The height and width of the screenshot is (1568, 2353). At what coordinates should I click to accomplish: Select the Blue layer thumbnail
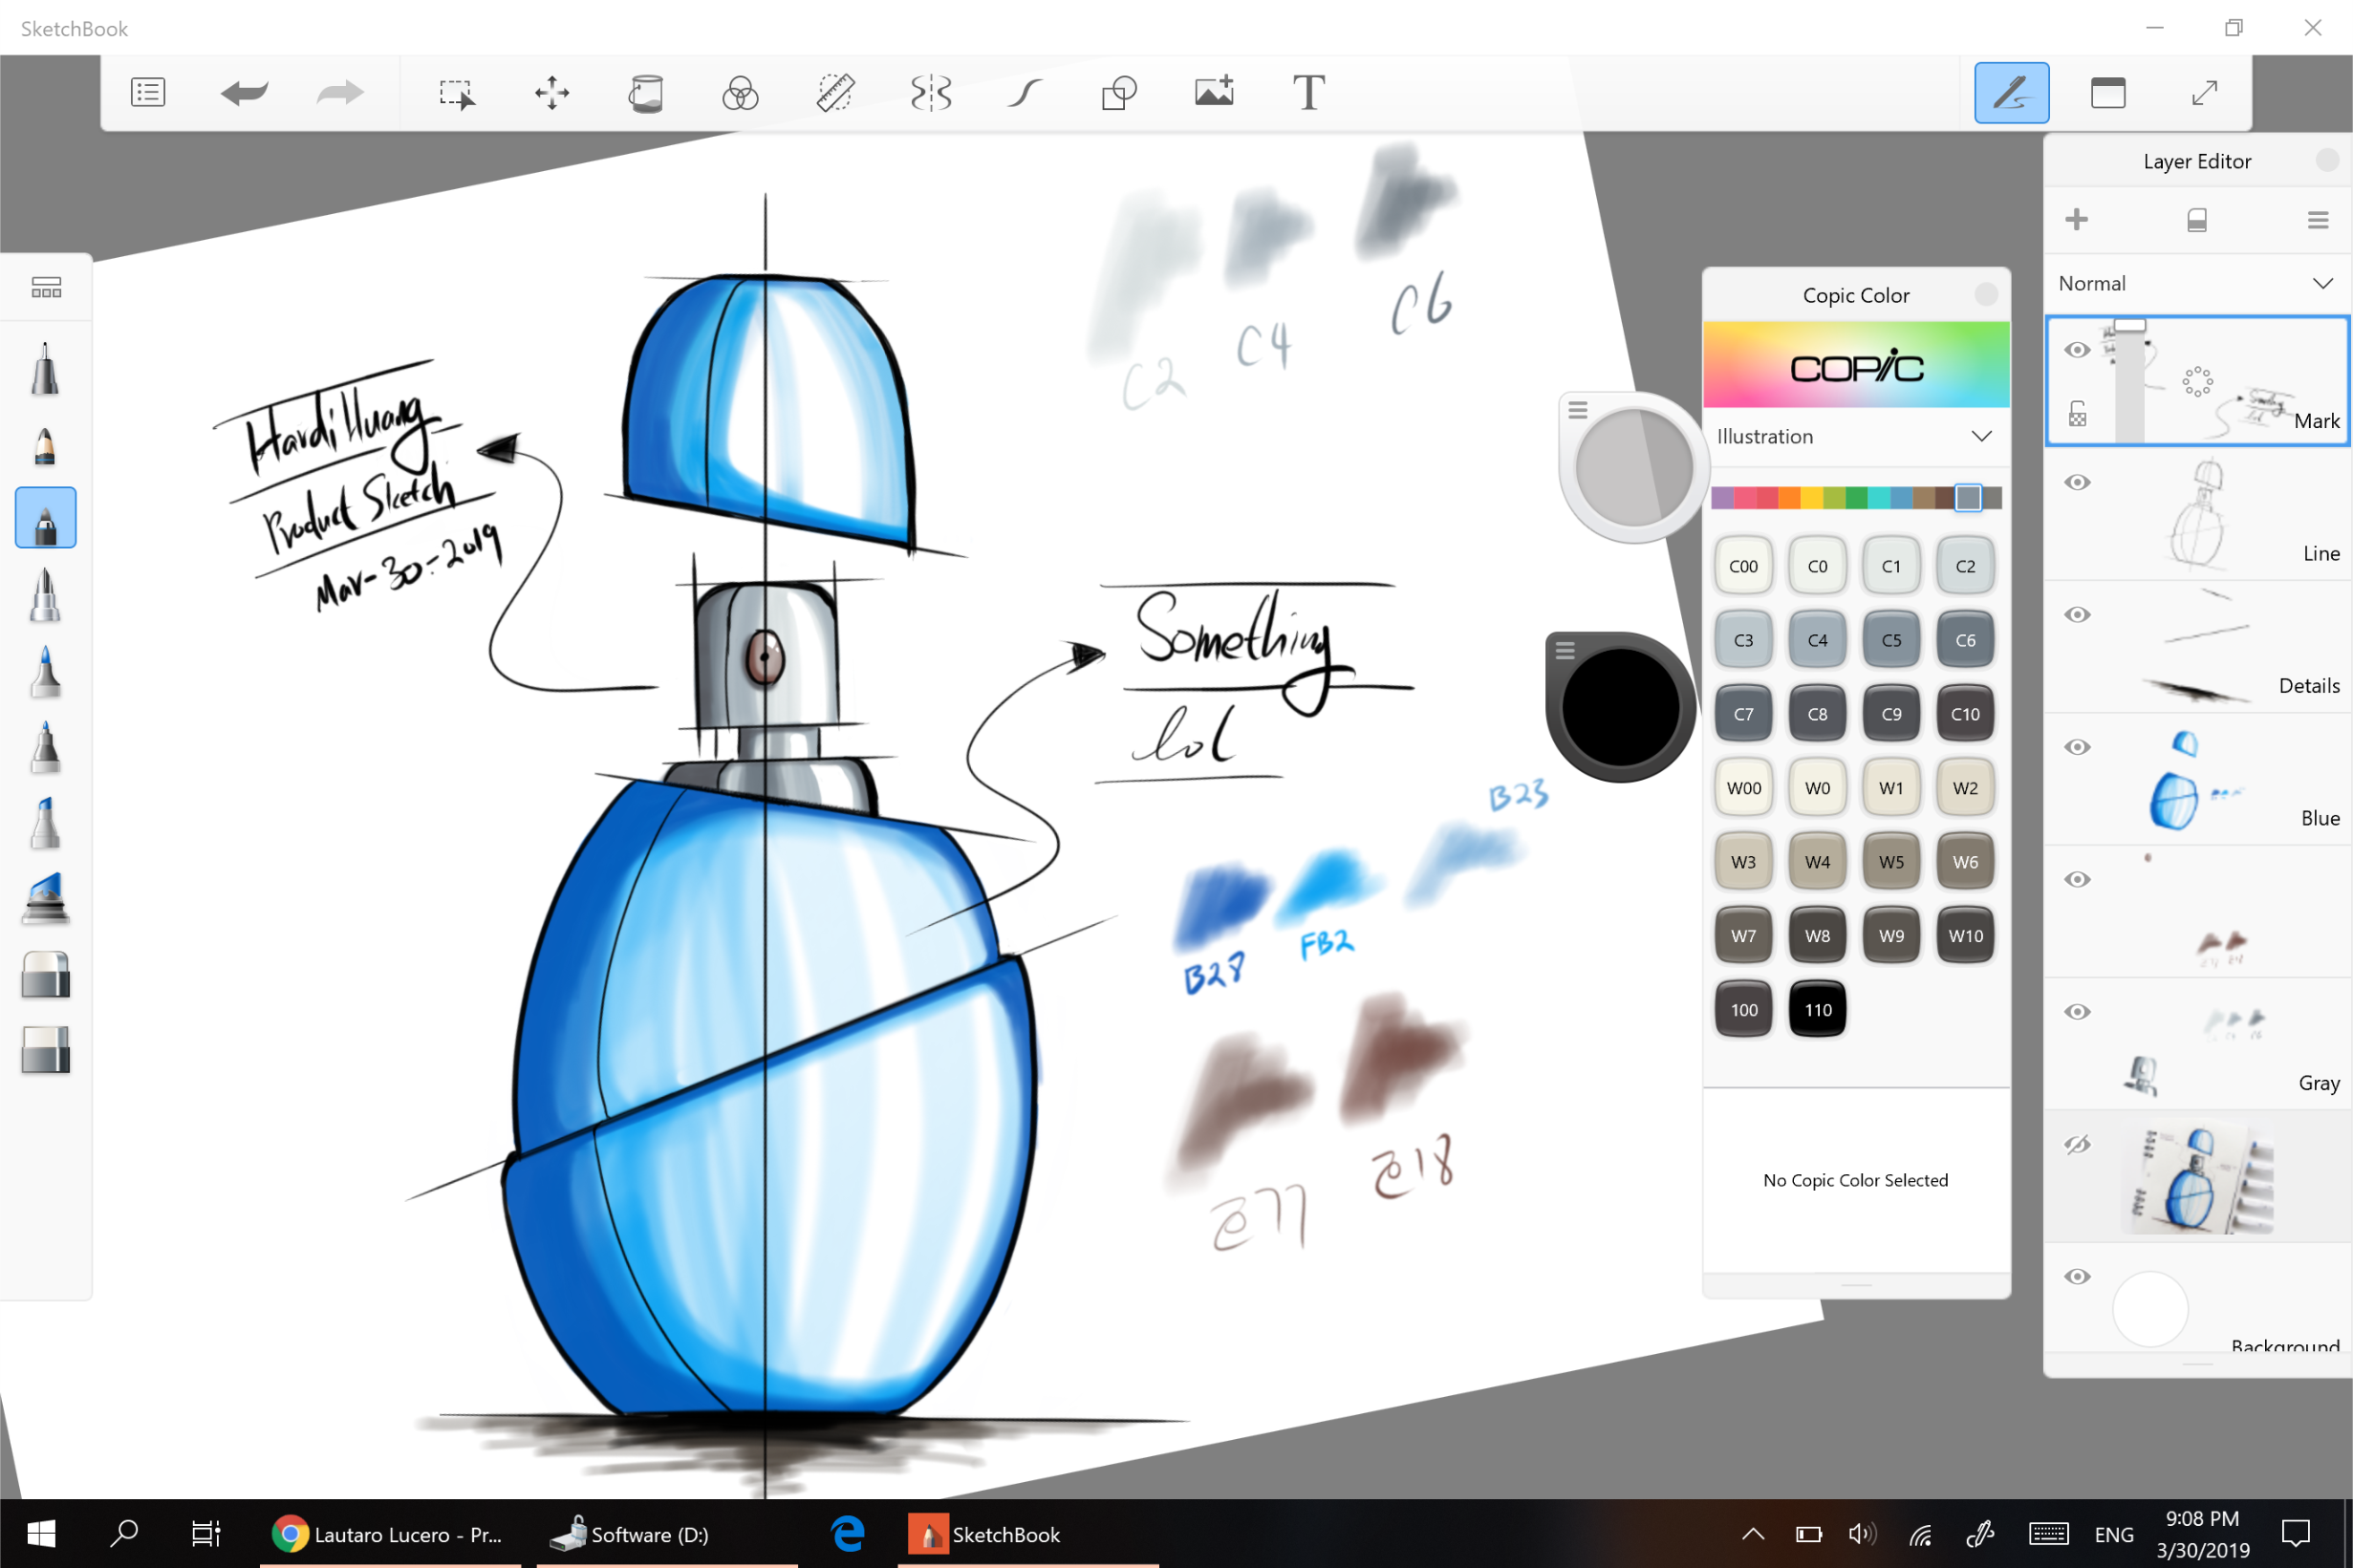pyautogui.click(x=2199, y=778)
